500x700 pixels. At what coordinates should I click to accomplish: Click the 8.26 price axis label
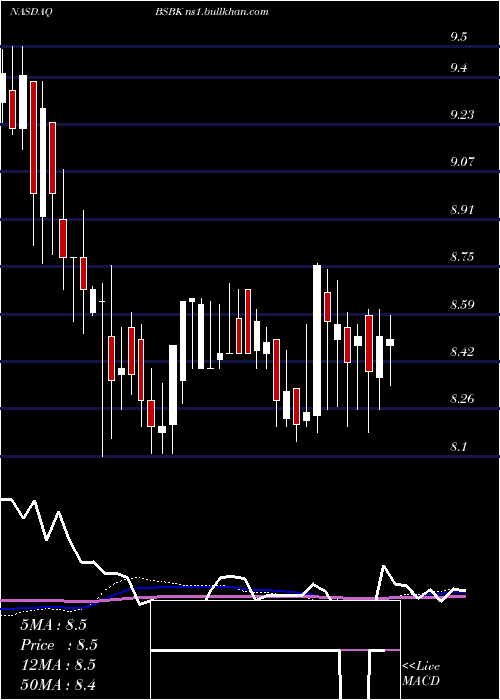[462, 399]
